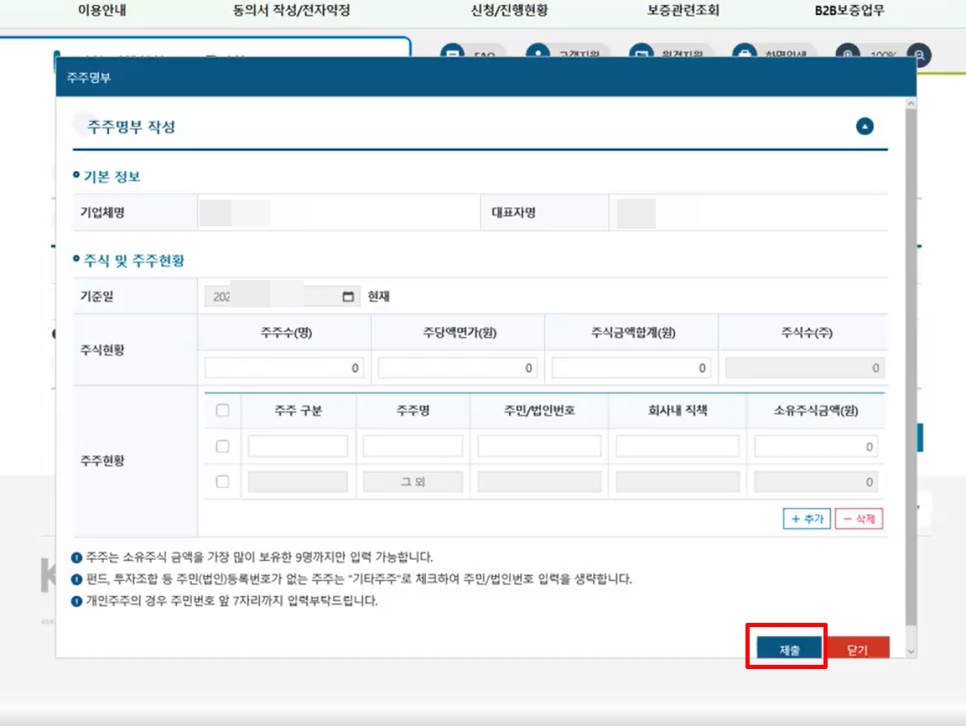Click the FAQ icon
The image size is (966, 726).
click(x=452, y=53)
